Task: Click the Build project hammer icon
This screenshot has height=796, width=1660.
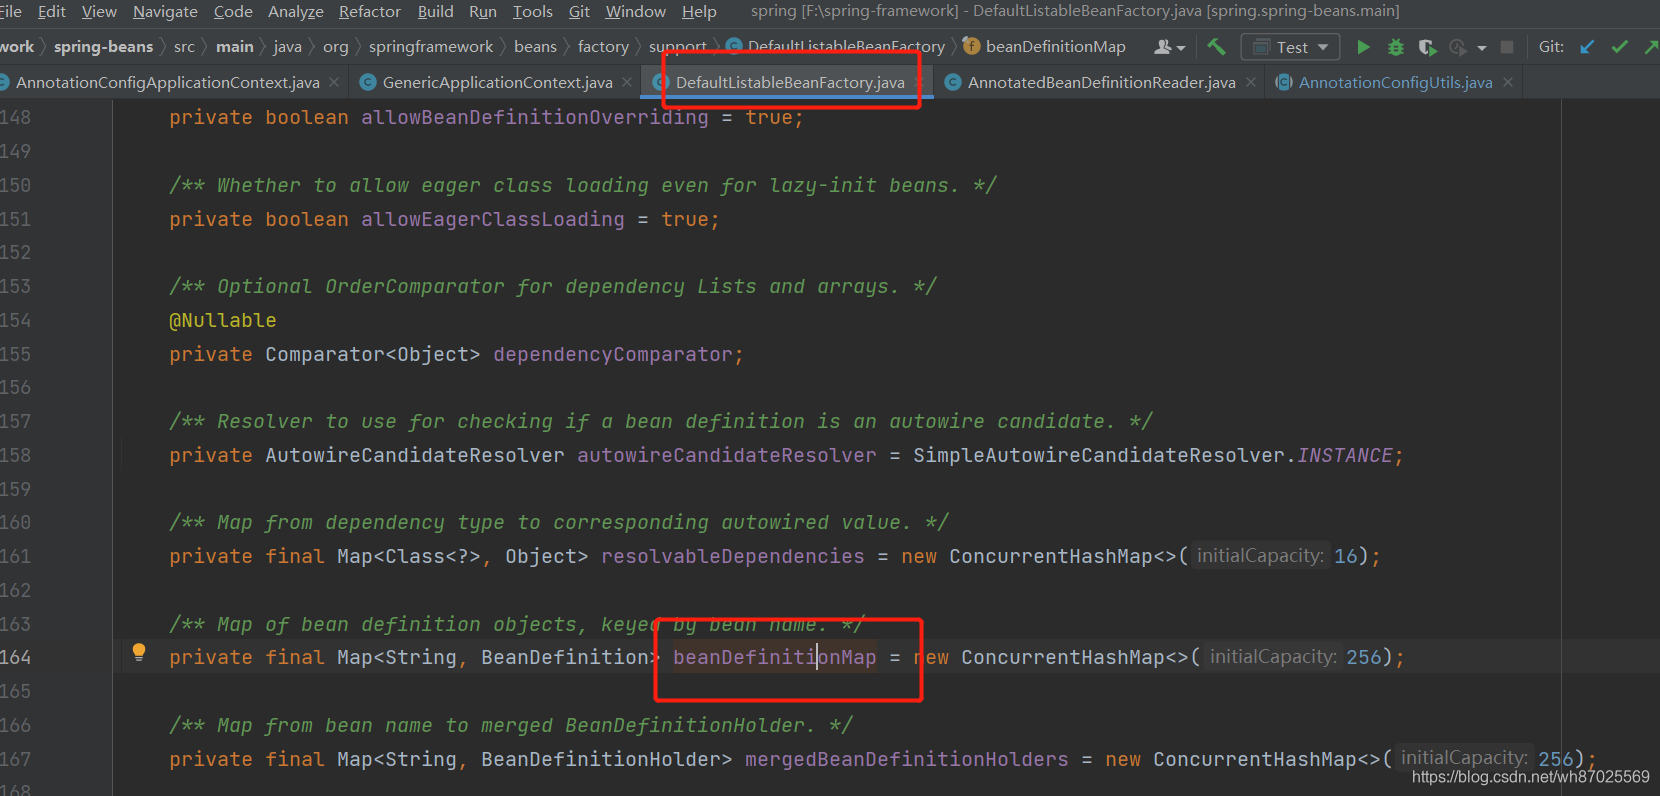Action: tap(1216, 46)
